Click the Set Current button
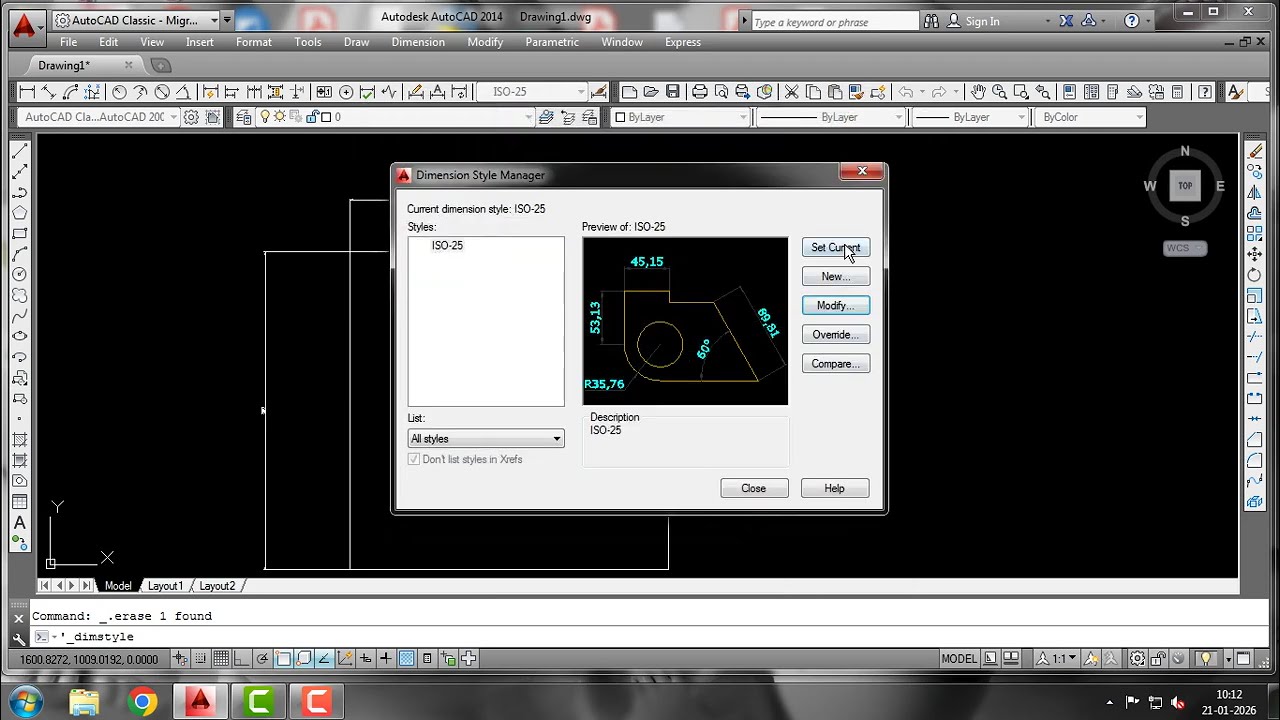This screenshot has width=1280, height=720. (836, 248)
